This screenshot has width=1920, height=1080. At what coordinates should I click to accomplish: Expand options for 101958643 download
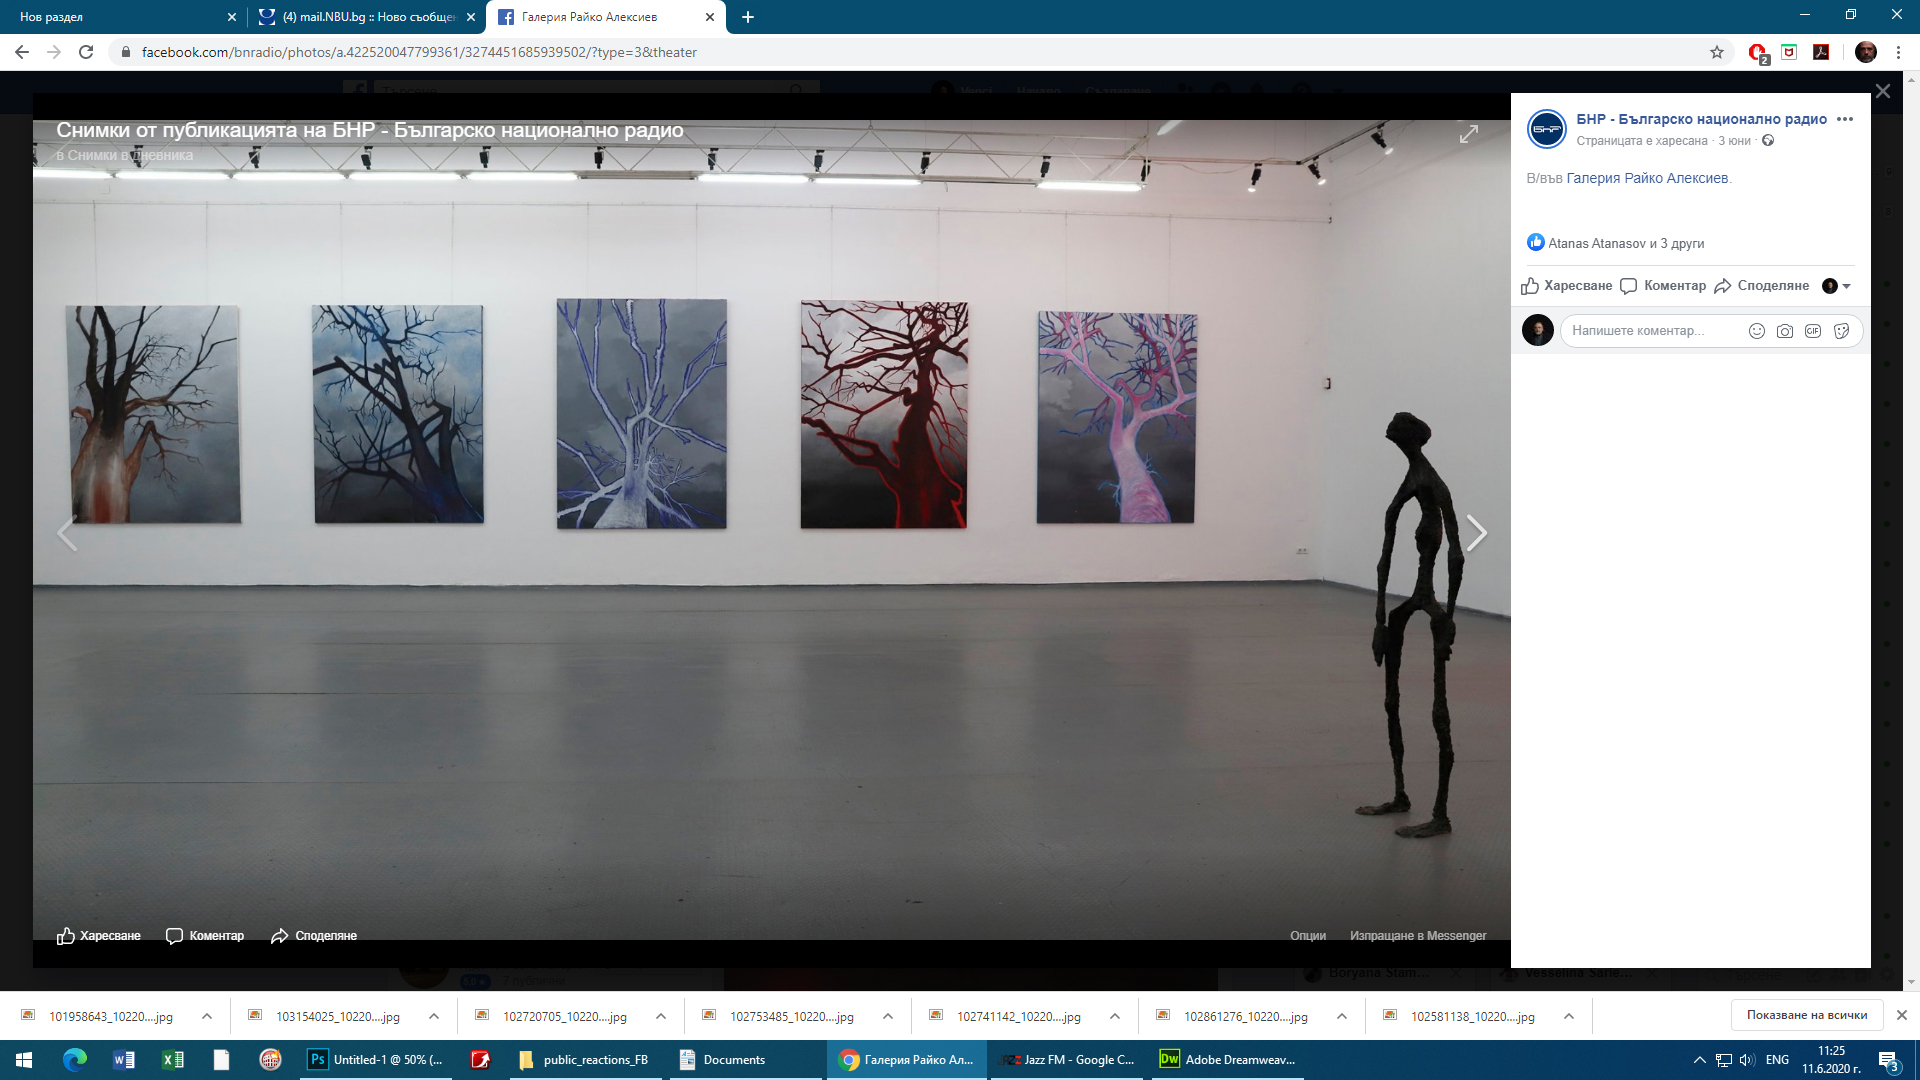[x=207, y=1016]
